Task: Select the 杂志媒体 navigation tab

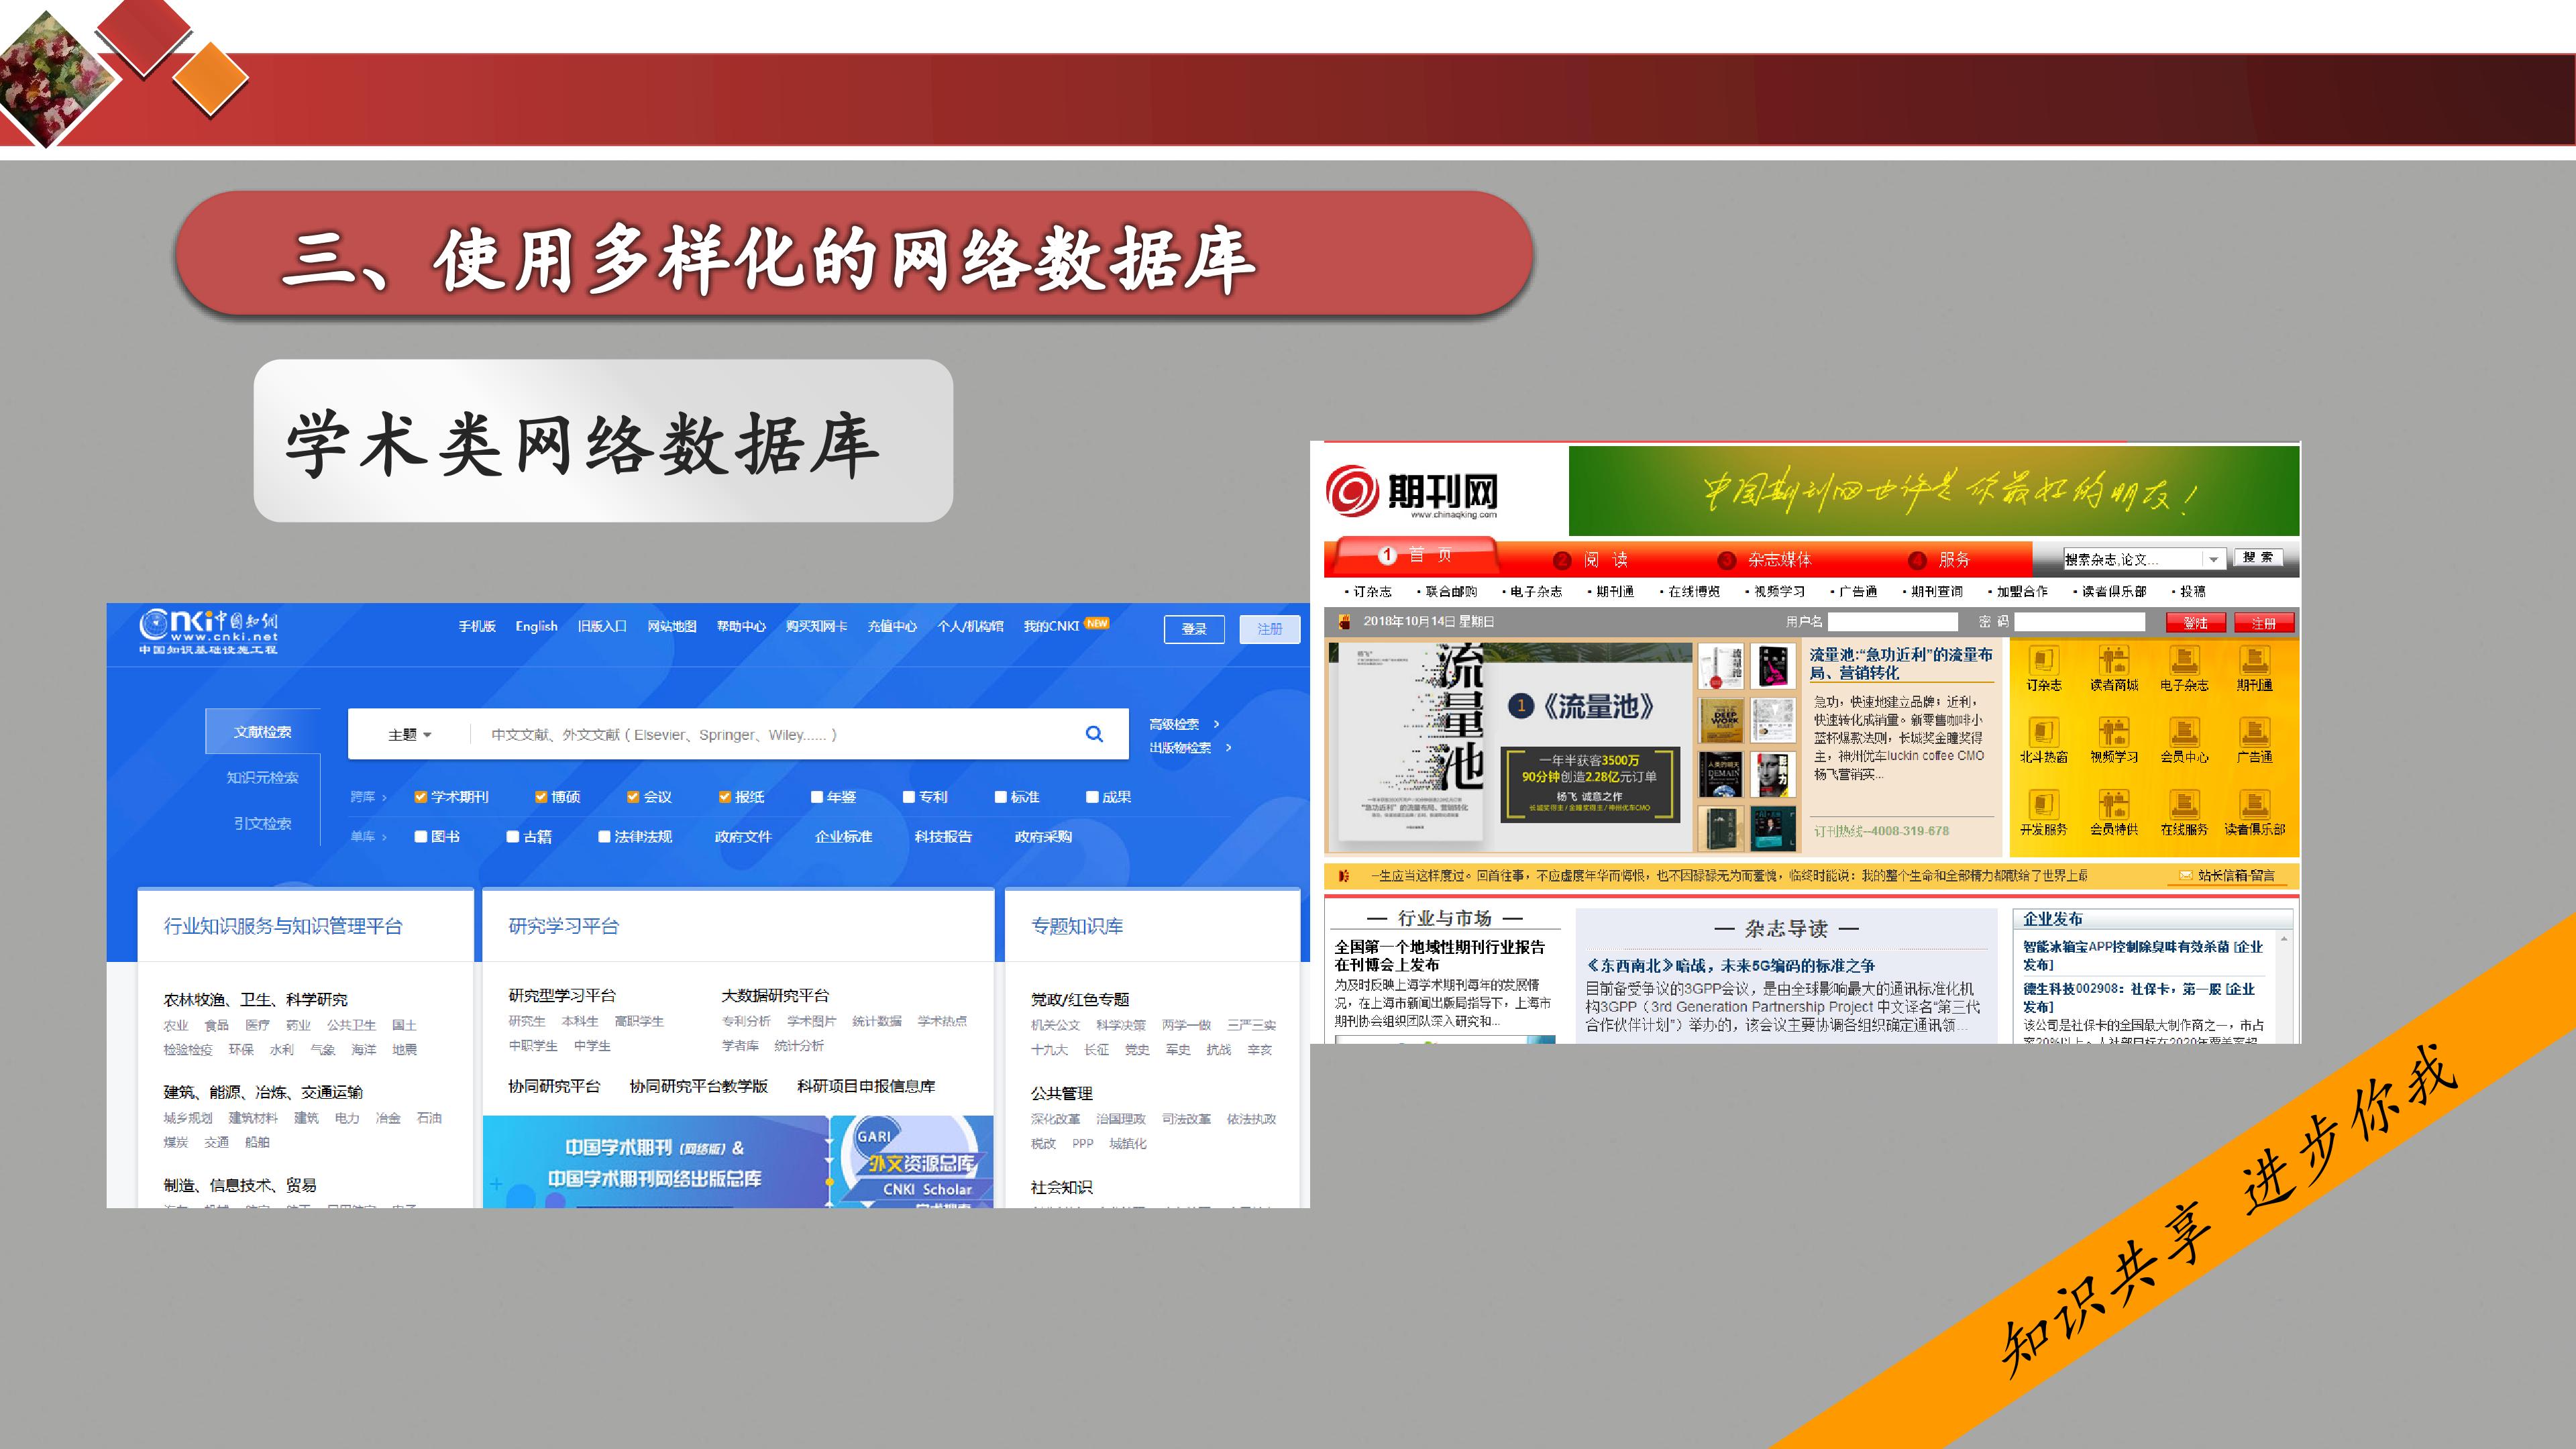Action: (x=1779, y=559)
